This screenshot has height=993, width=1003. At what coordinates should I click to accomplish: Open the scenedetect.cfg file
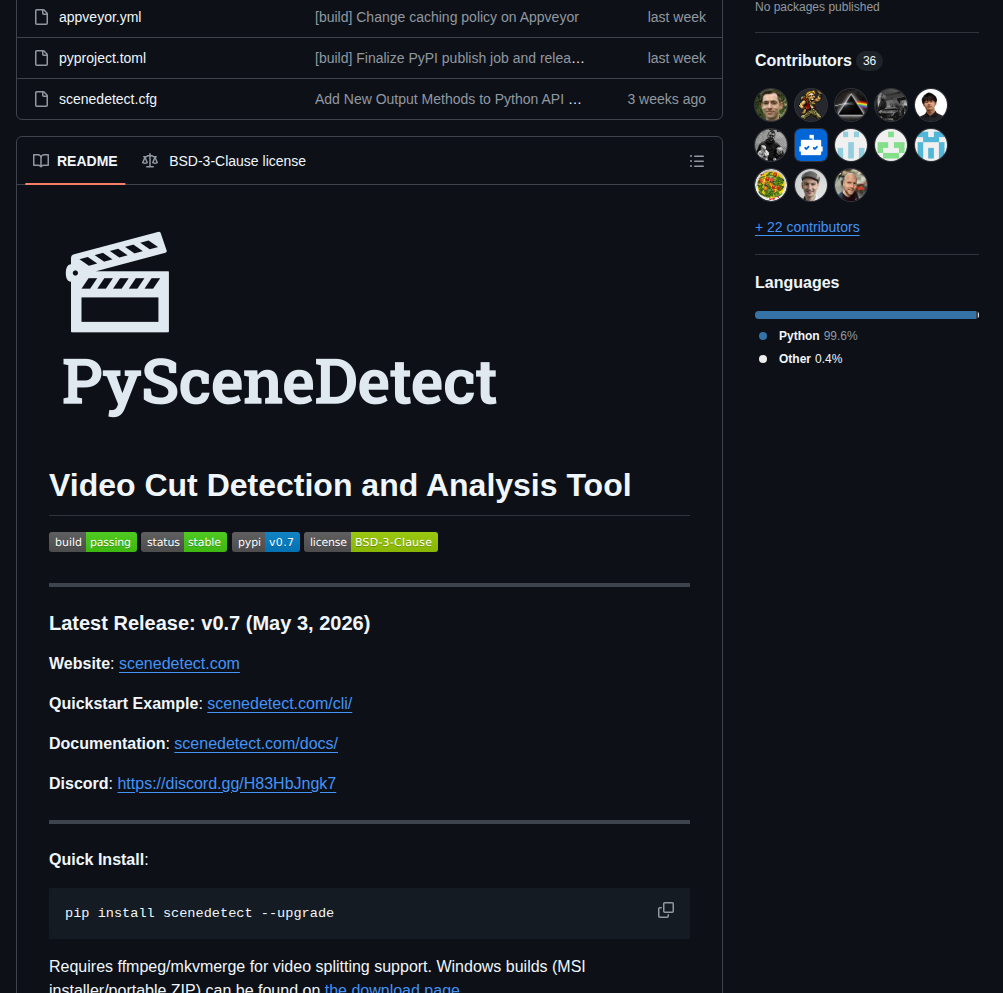(107, 99)
